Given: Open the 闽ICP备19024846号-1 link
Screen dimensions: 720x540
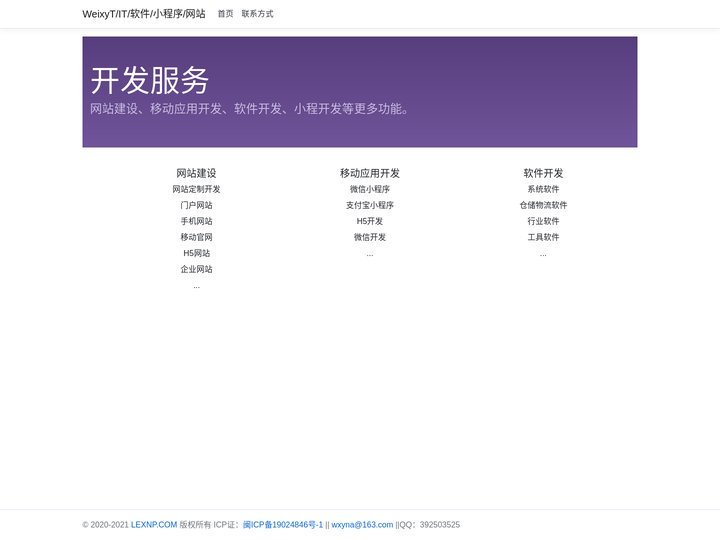Looking at the screenshot, I should tap(283, 525).
